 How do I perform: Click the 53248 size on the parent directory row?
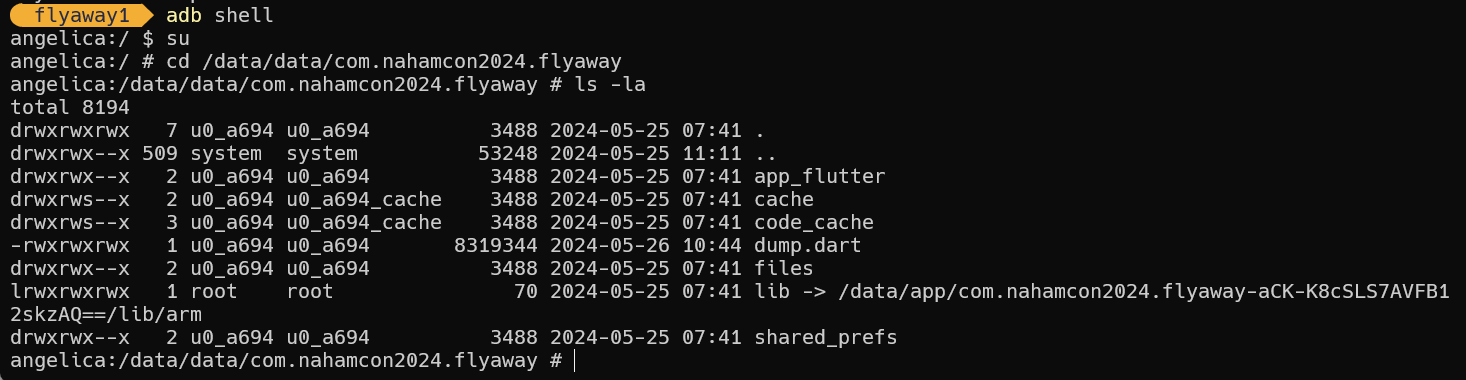[x=508, y=154]
